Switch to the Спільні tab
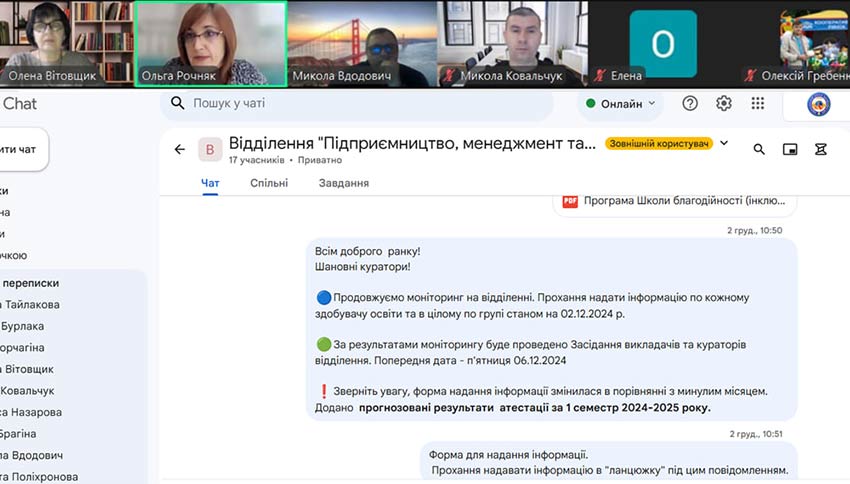The image size is (850, 484). click(269, 183)
